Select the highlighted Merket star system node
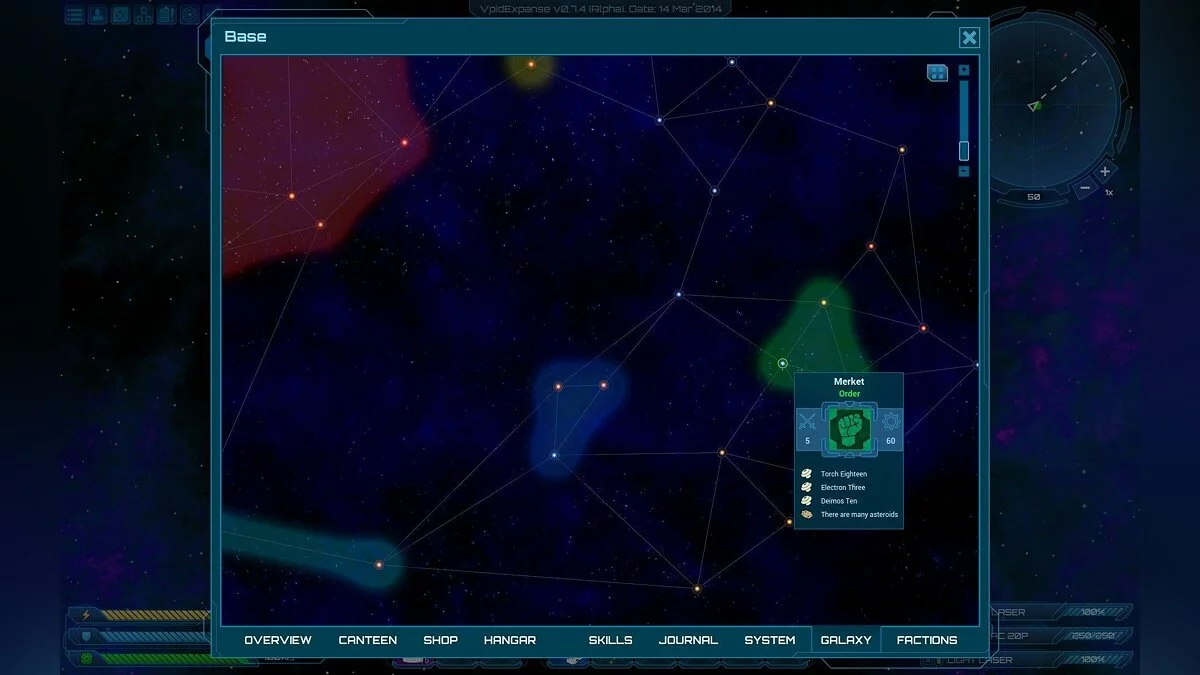1200x675 pixels. (783, 363)
